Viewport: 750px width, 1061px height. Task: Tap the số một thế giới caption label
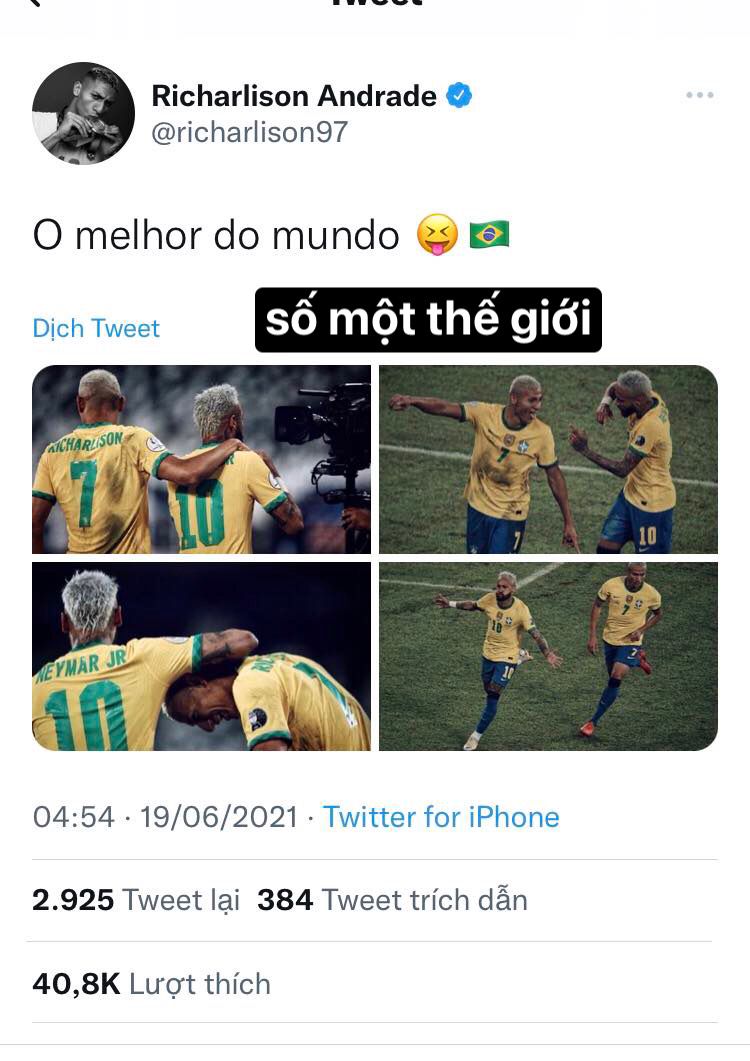(428, 320)
